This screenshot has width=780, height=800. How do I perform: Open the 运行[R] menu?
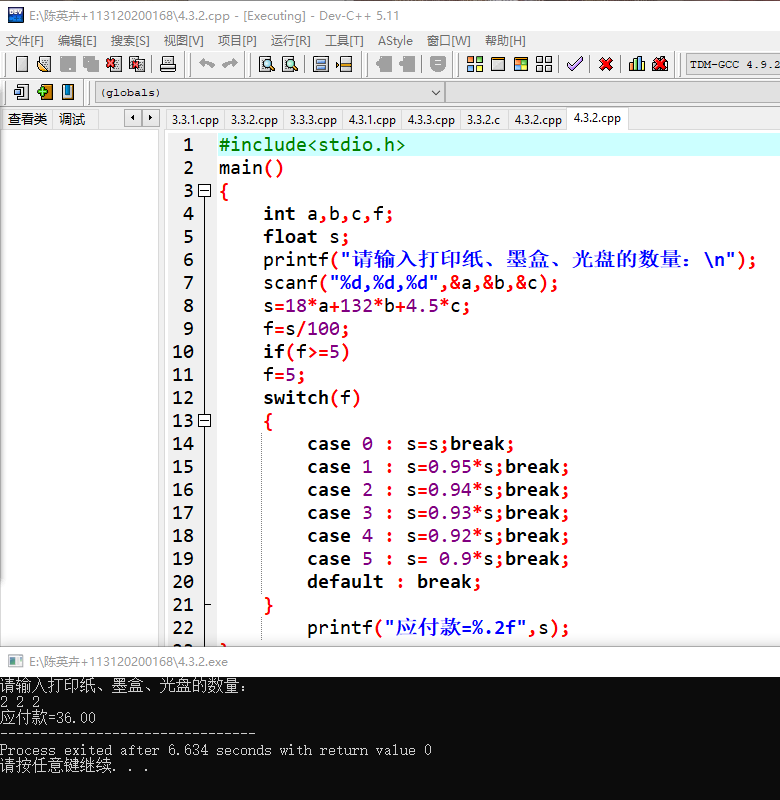coord(290,41)
